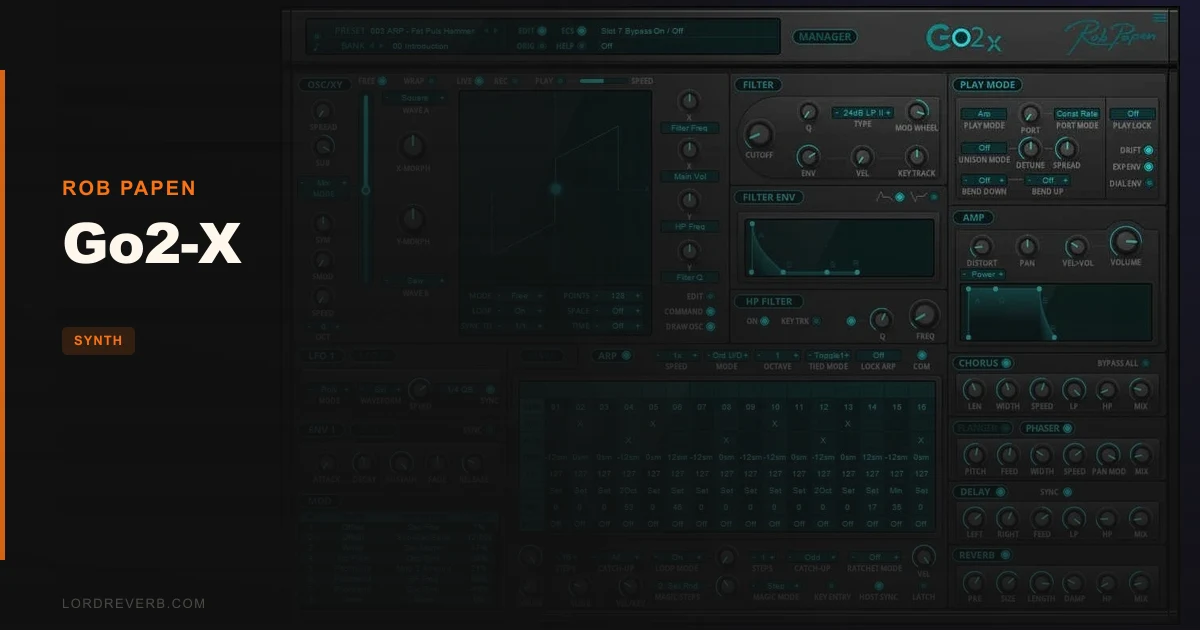Click the HP Filter FREQ knob
Image resolution: width=1200 pixels, height=630 pixels.
925,316
